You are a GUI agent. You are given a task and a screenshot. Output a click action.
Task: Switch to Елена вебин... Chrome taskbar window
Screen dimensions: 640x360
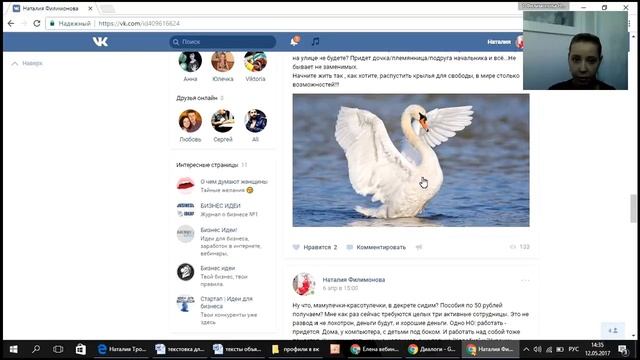[375, 349]
